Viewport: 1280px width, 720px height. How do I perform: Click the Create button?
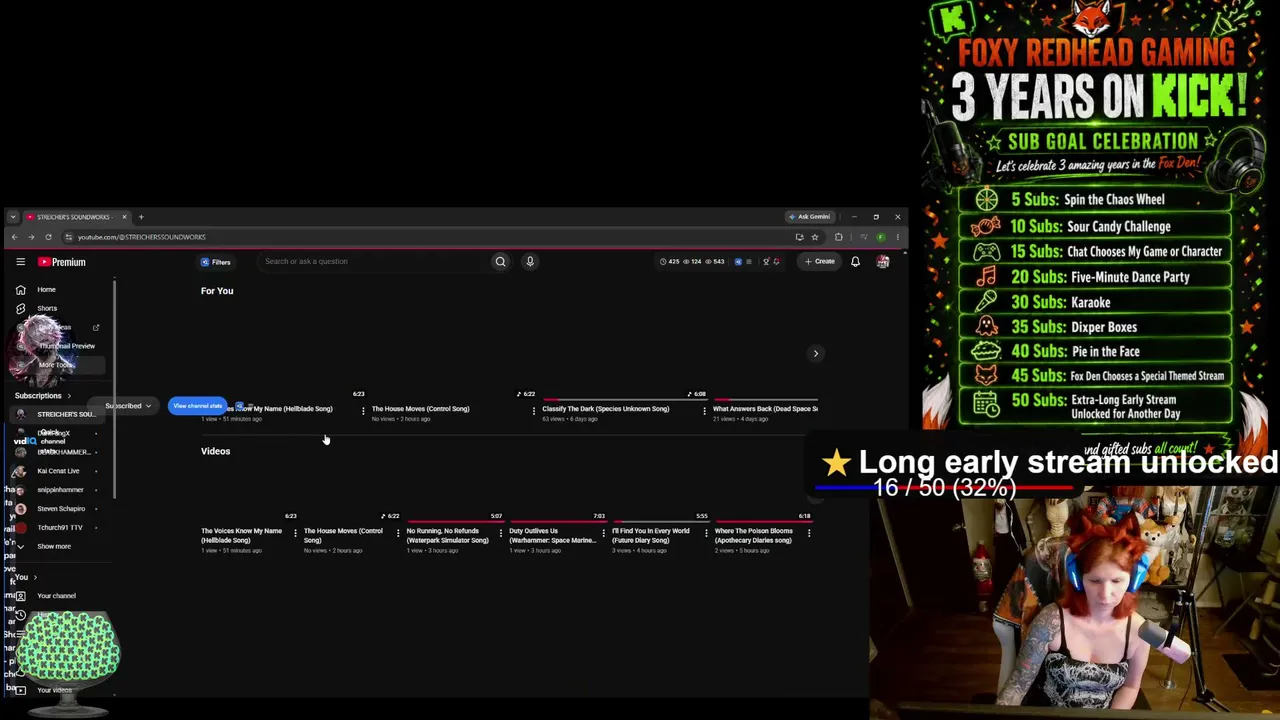[x=819, y=262]
